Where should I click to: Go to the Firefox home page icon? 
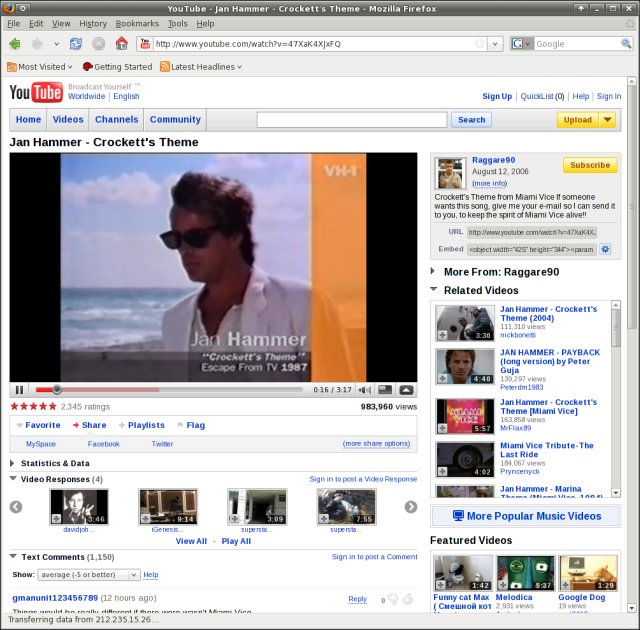121,44
